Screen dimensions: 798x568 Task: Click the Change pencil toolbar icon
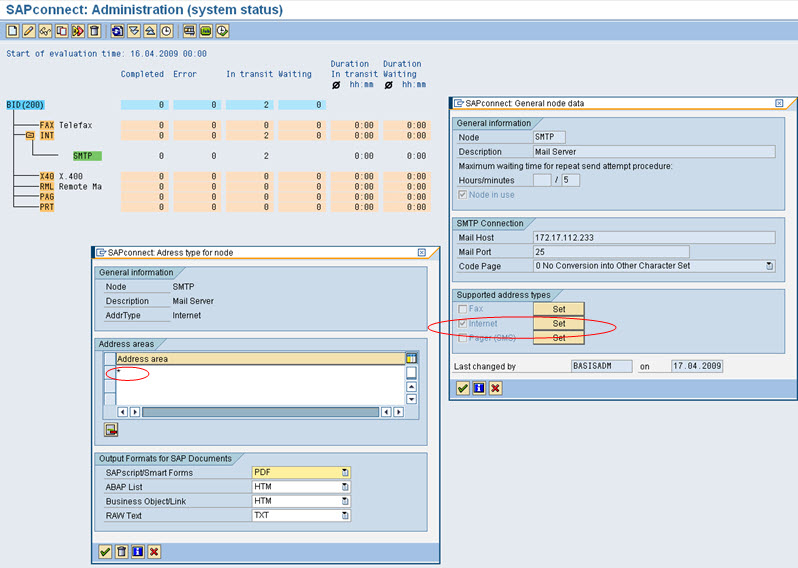[29, 31]
